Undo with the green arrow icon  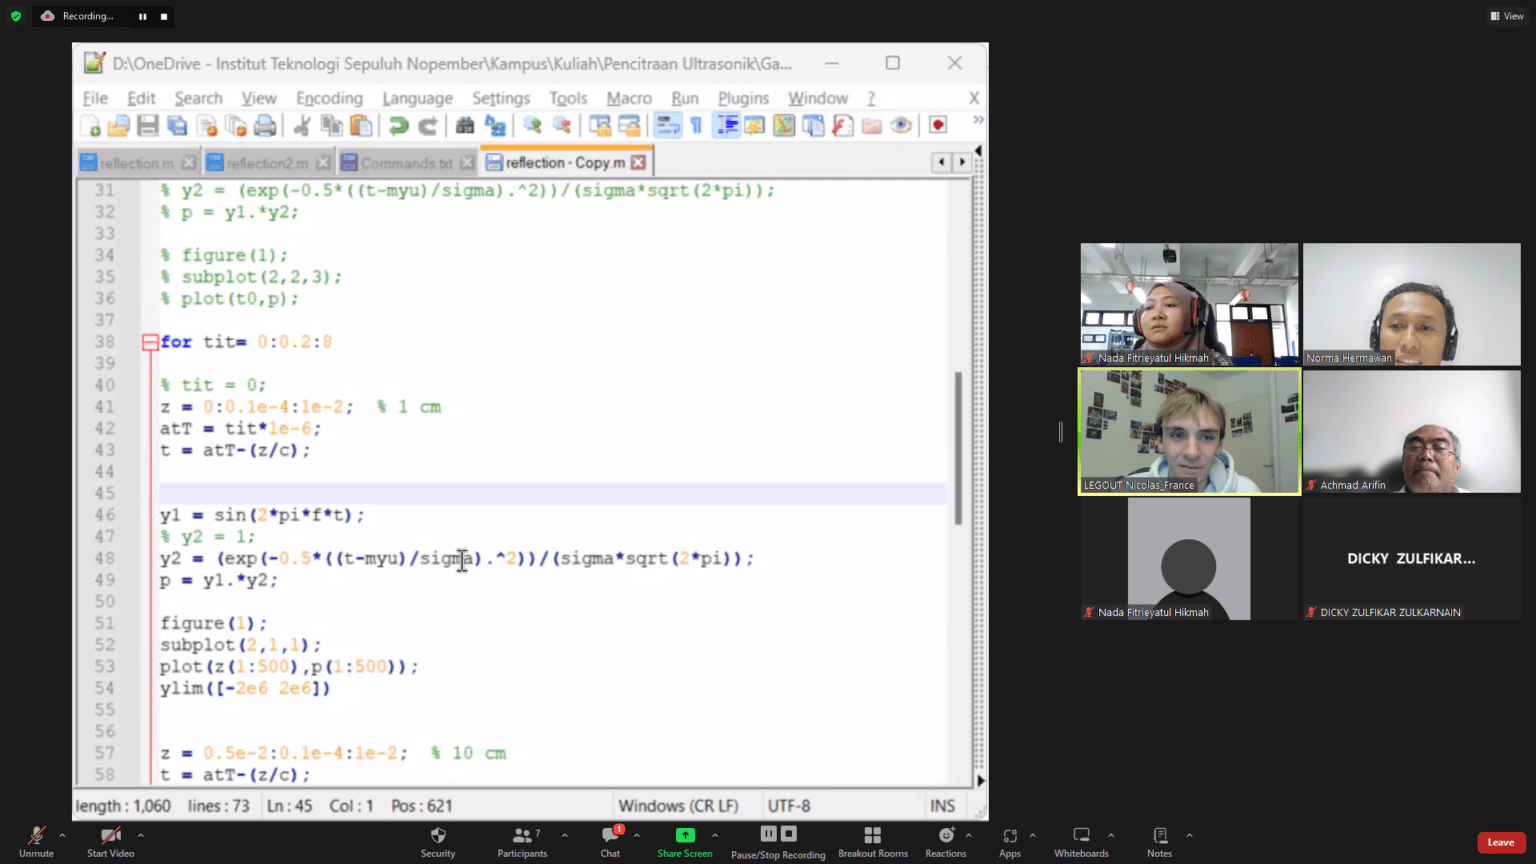click(x=398, y=126)
